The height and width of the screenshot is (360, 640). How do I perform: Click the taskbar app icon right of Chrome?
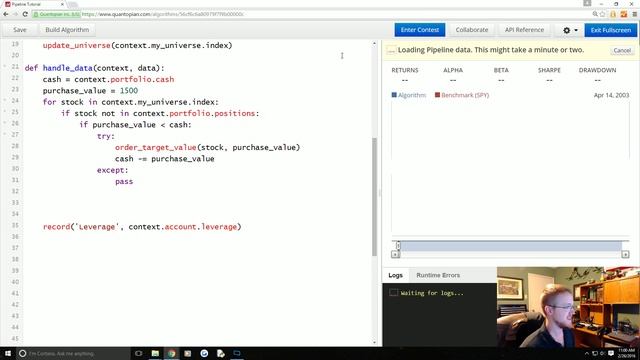[x=188, y=353]
